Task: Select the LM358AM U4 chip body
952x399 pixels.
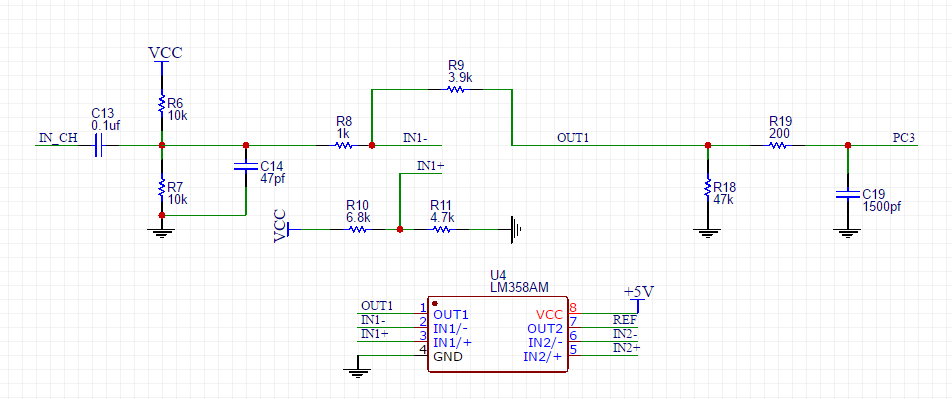Action: 498,334
